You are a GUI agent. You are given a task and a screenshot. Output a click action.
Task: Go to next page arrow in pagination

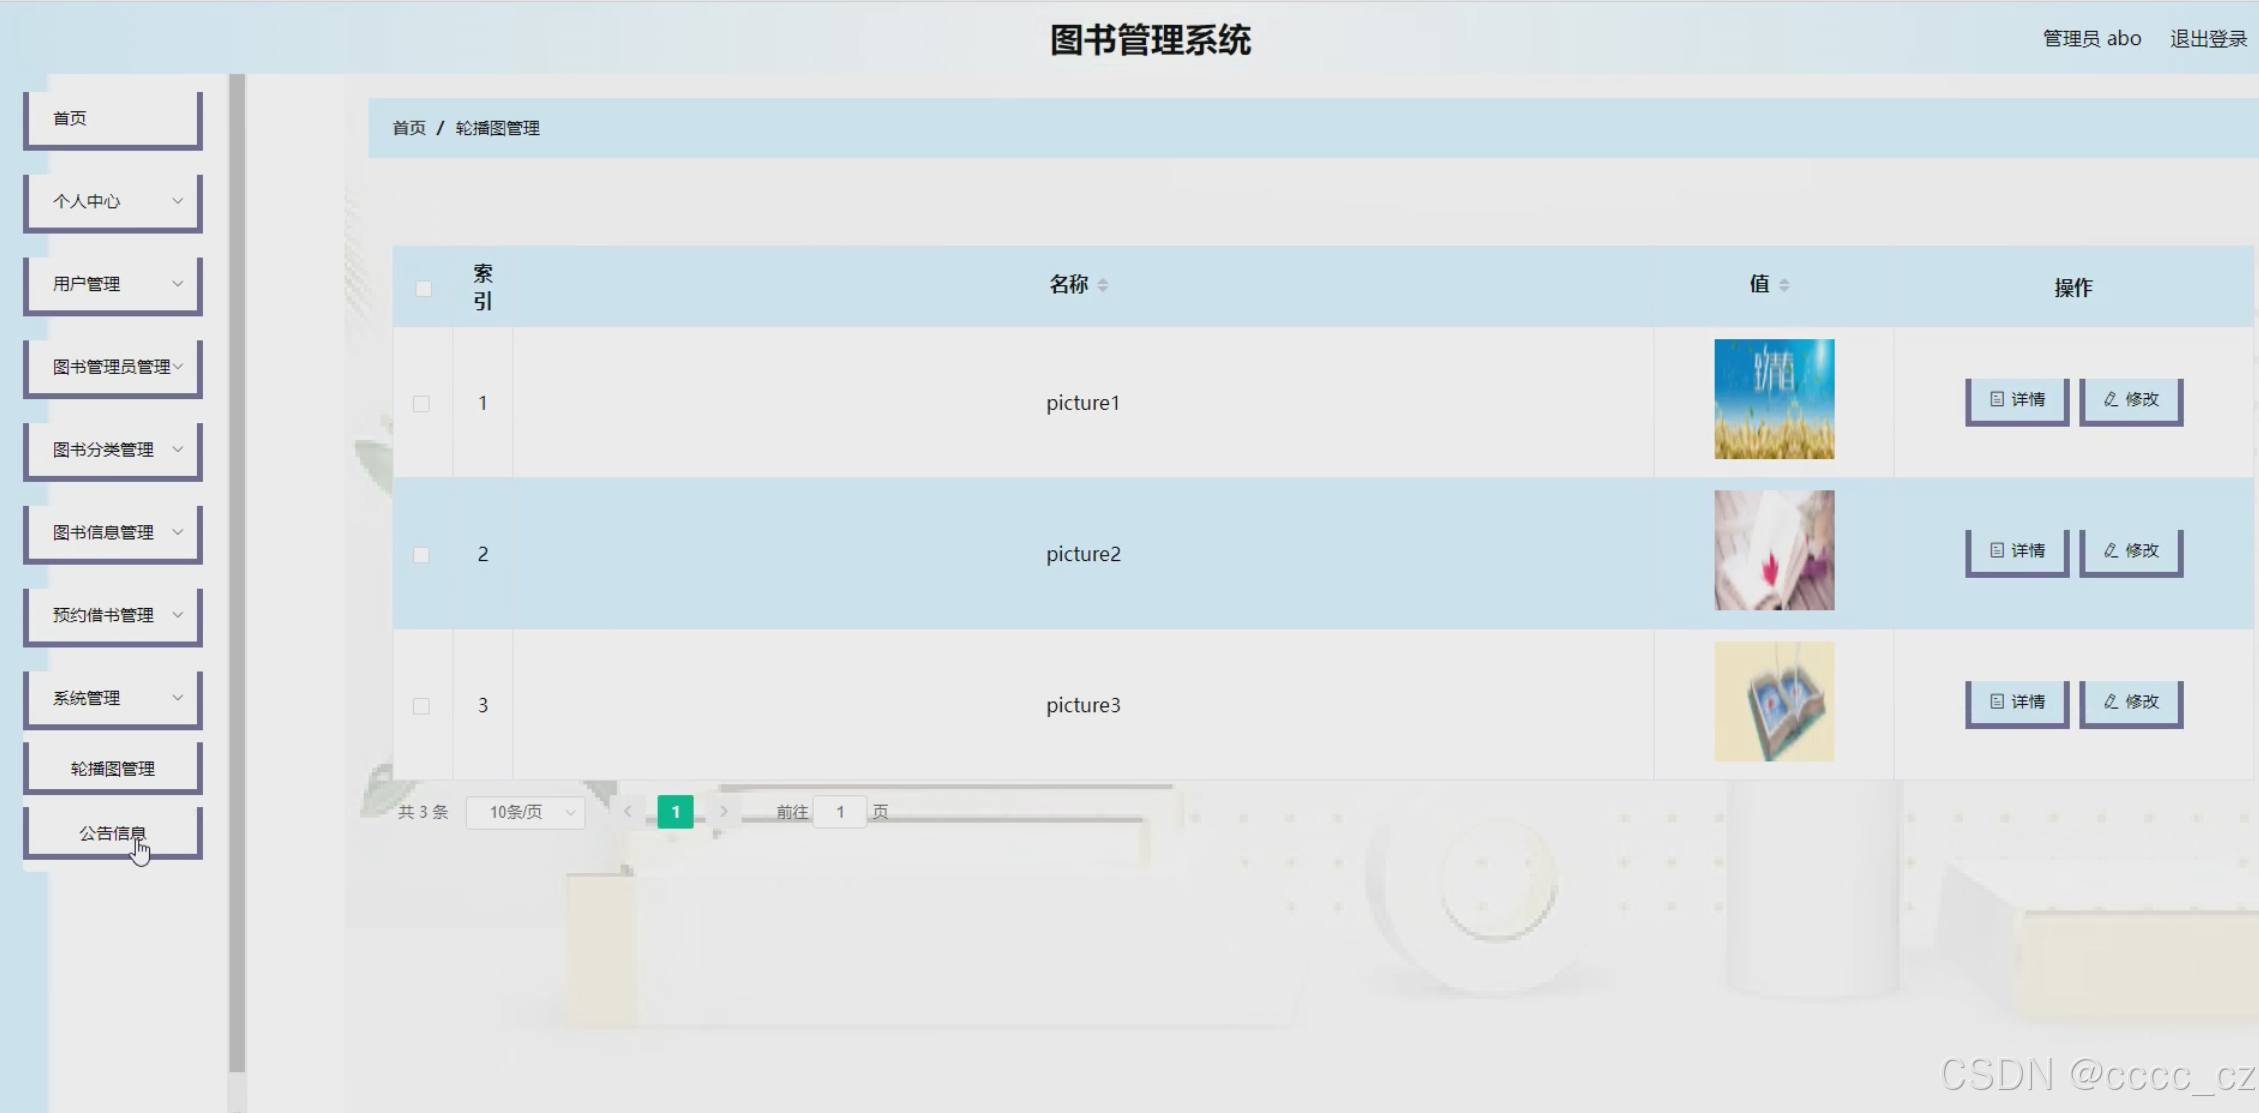point(724,811)
